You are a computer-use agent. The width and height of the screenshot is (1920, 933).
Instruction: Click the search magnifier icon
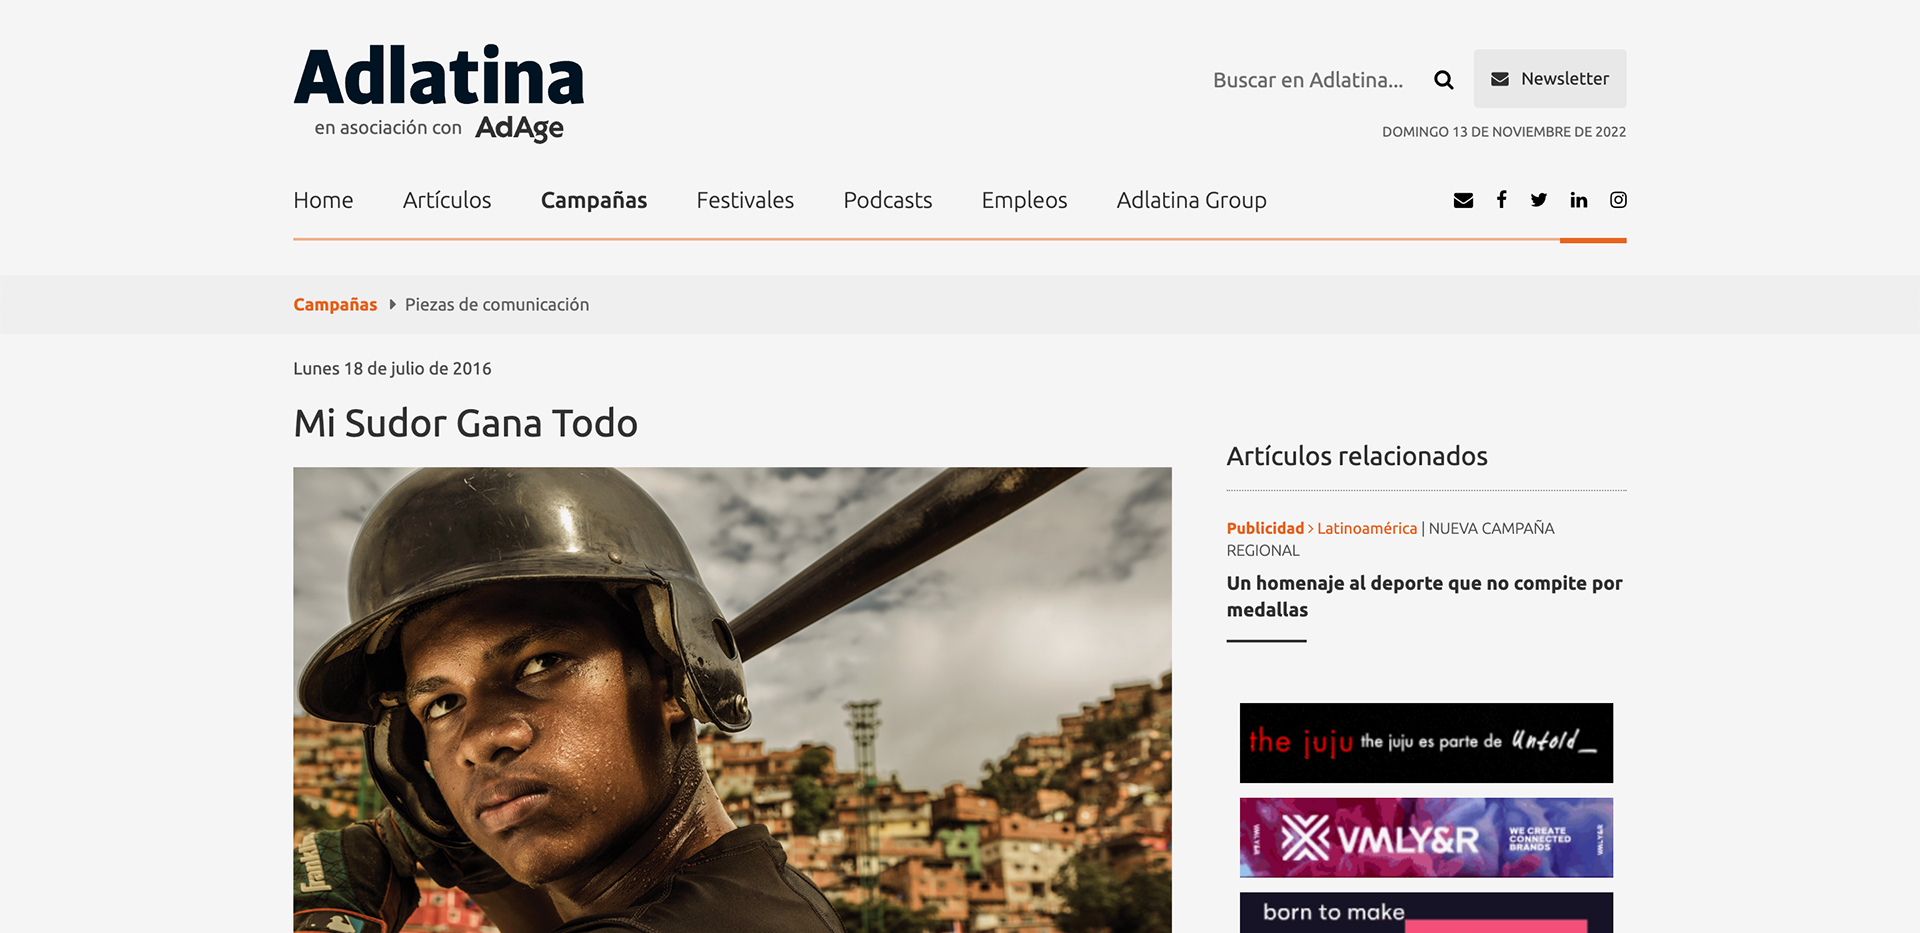coord(1443,80)
